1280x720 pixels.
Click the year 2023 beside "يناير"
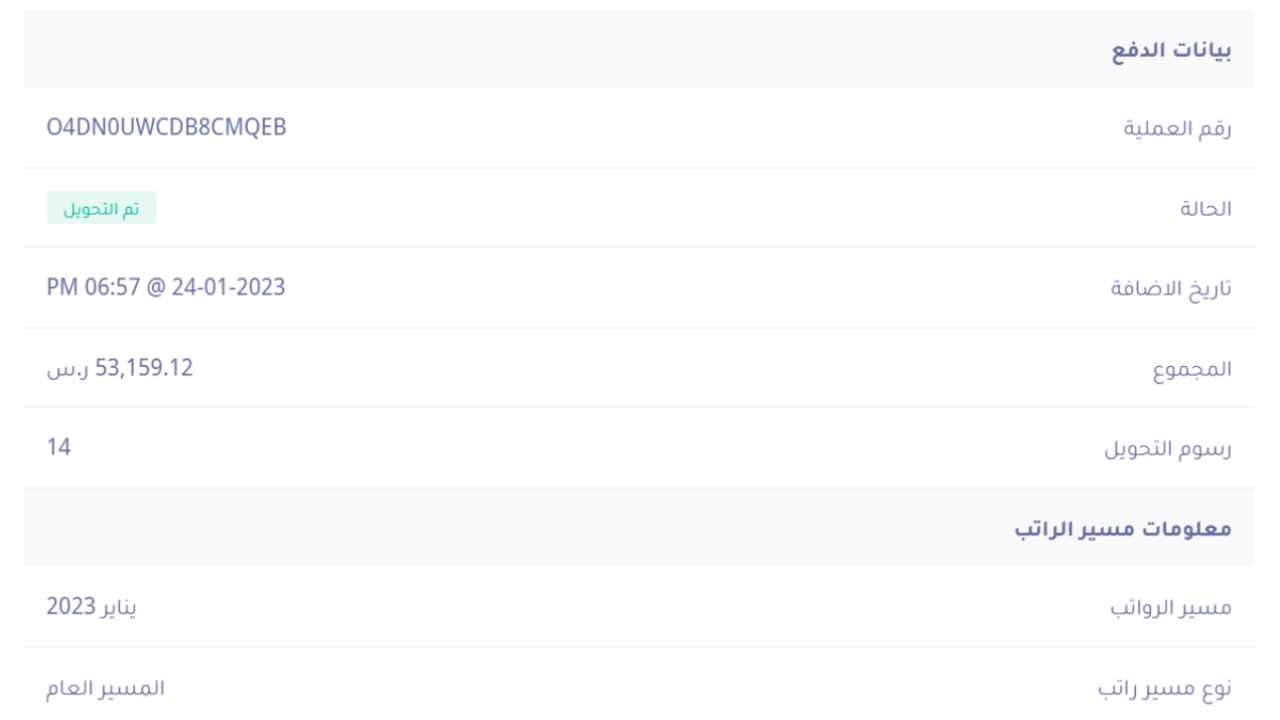click(x=71, y=607)
